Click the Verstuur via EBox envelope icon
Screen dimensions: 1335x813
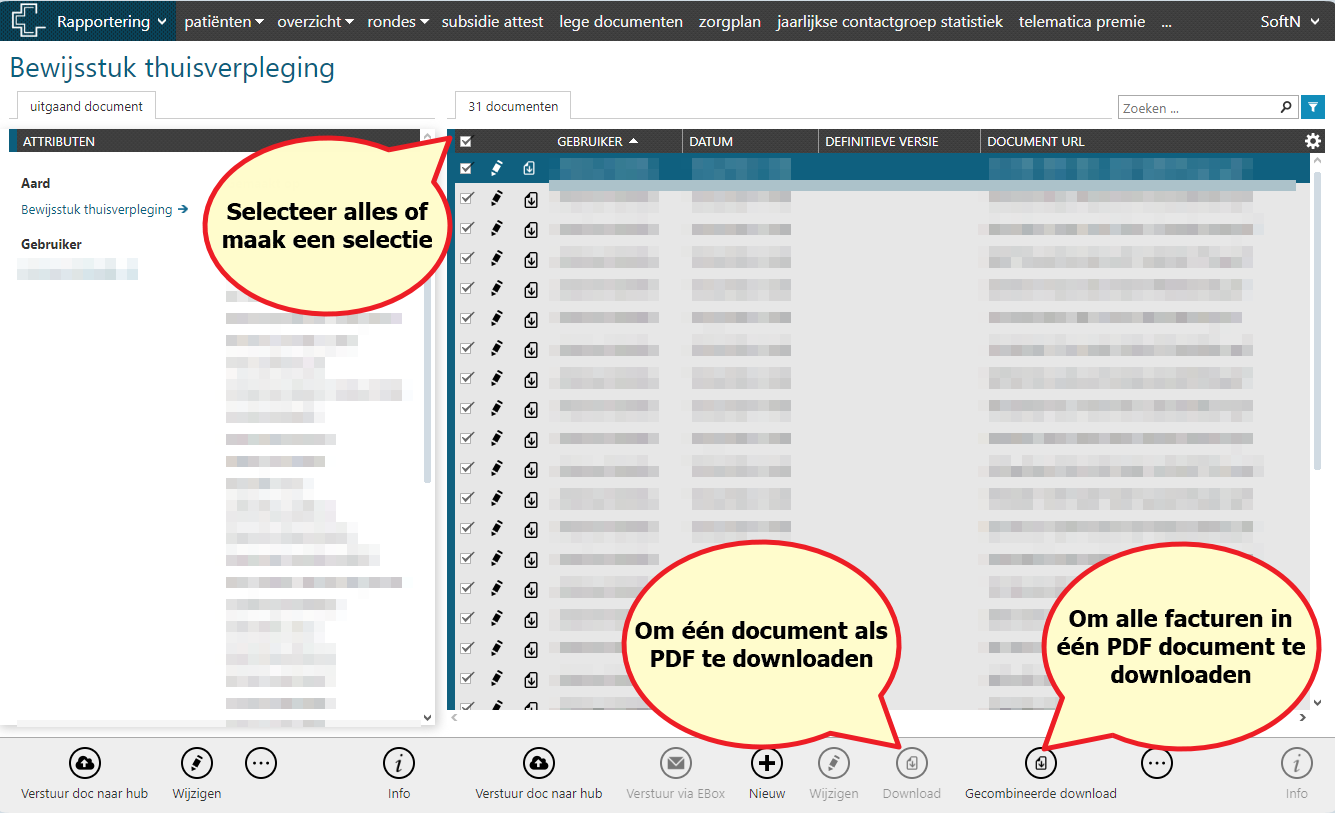click(x=676, y=764)
